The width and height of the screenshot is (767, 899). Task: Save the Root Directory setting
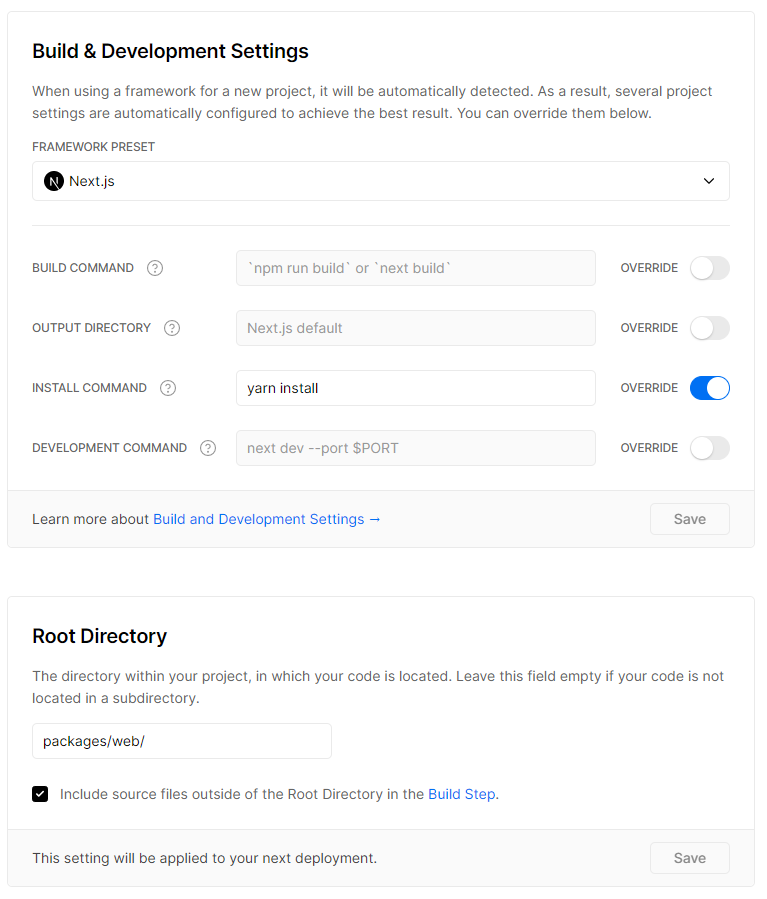689,858
